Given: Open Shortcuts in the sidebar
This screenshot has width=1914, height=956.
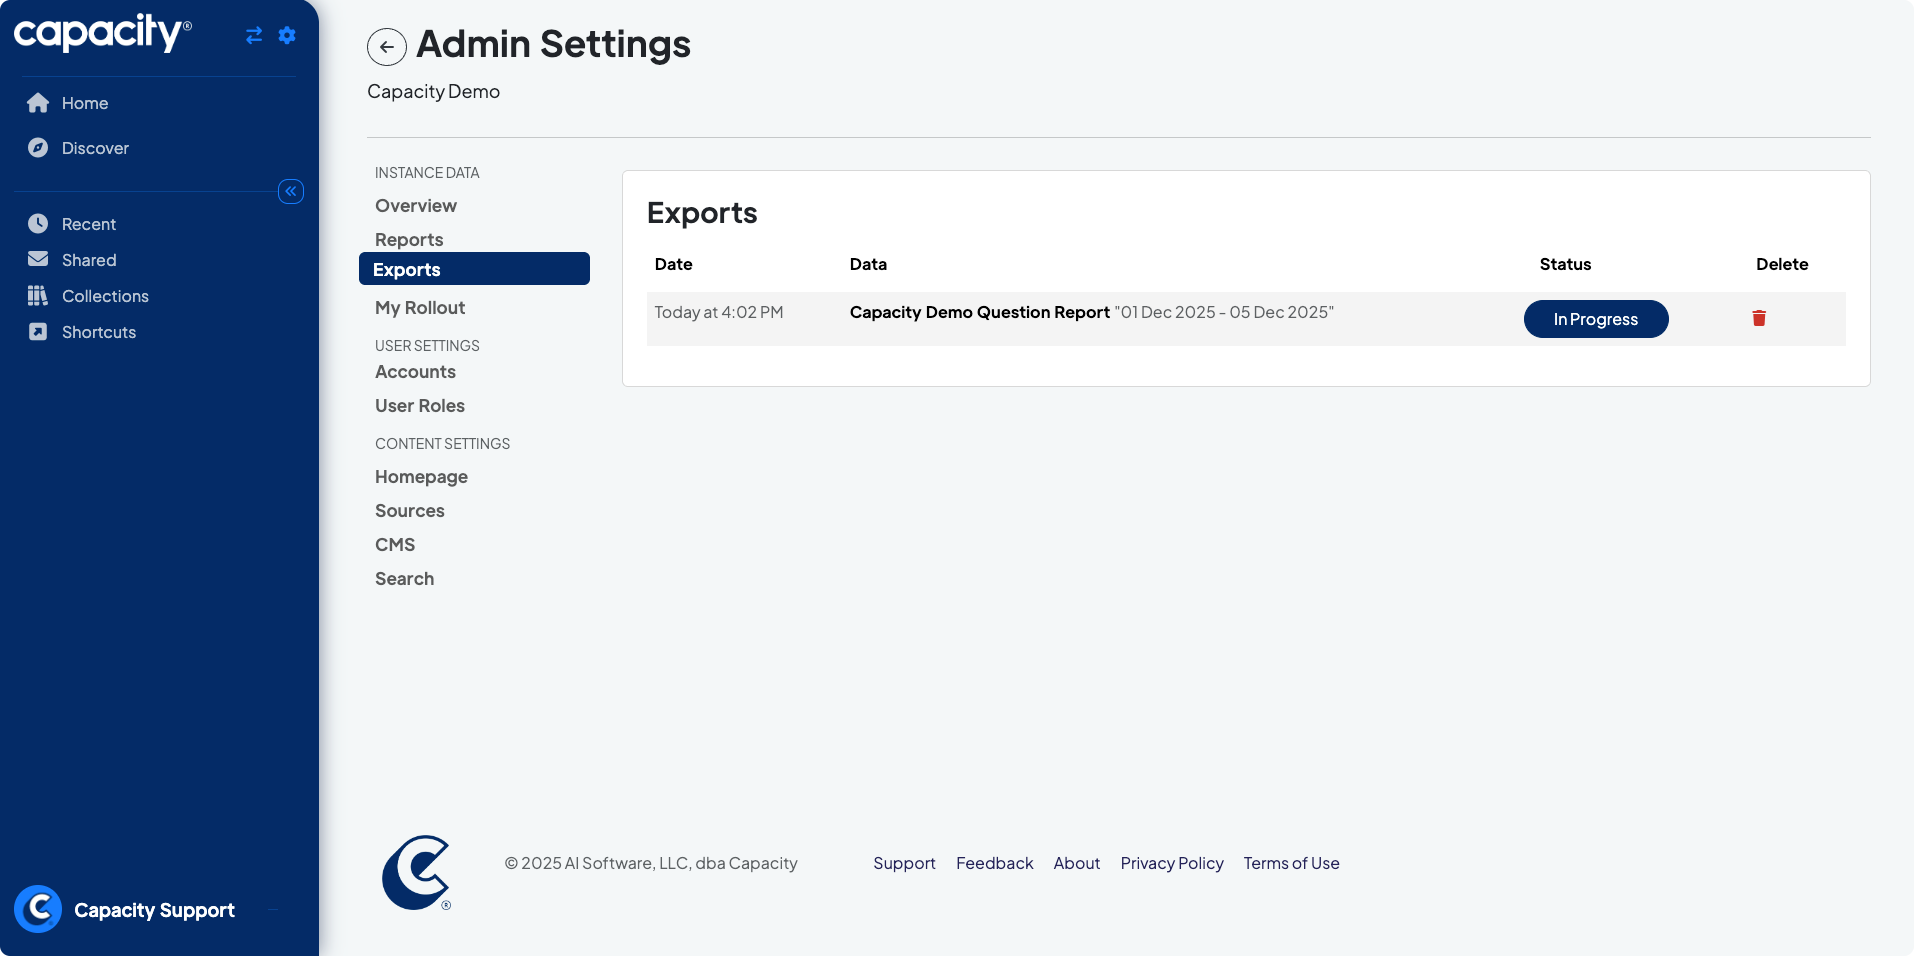Looking at the screenshot, I should (98, 332).
